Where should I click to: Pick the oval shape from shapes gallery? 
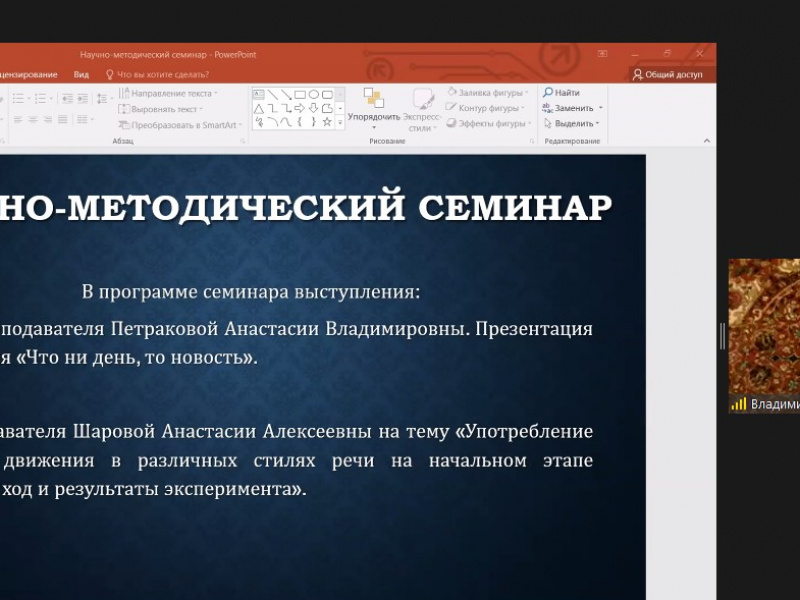(313, 94)
